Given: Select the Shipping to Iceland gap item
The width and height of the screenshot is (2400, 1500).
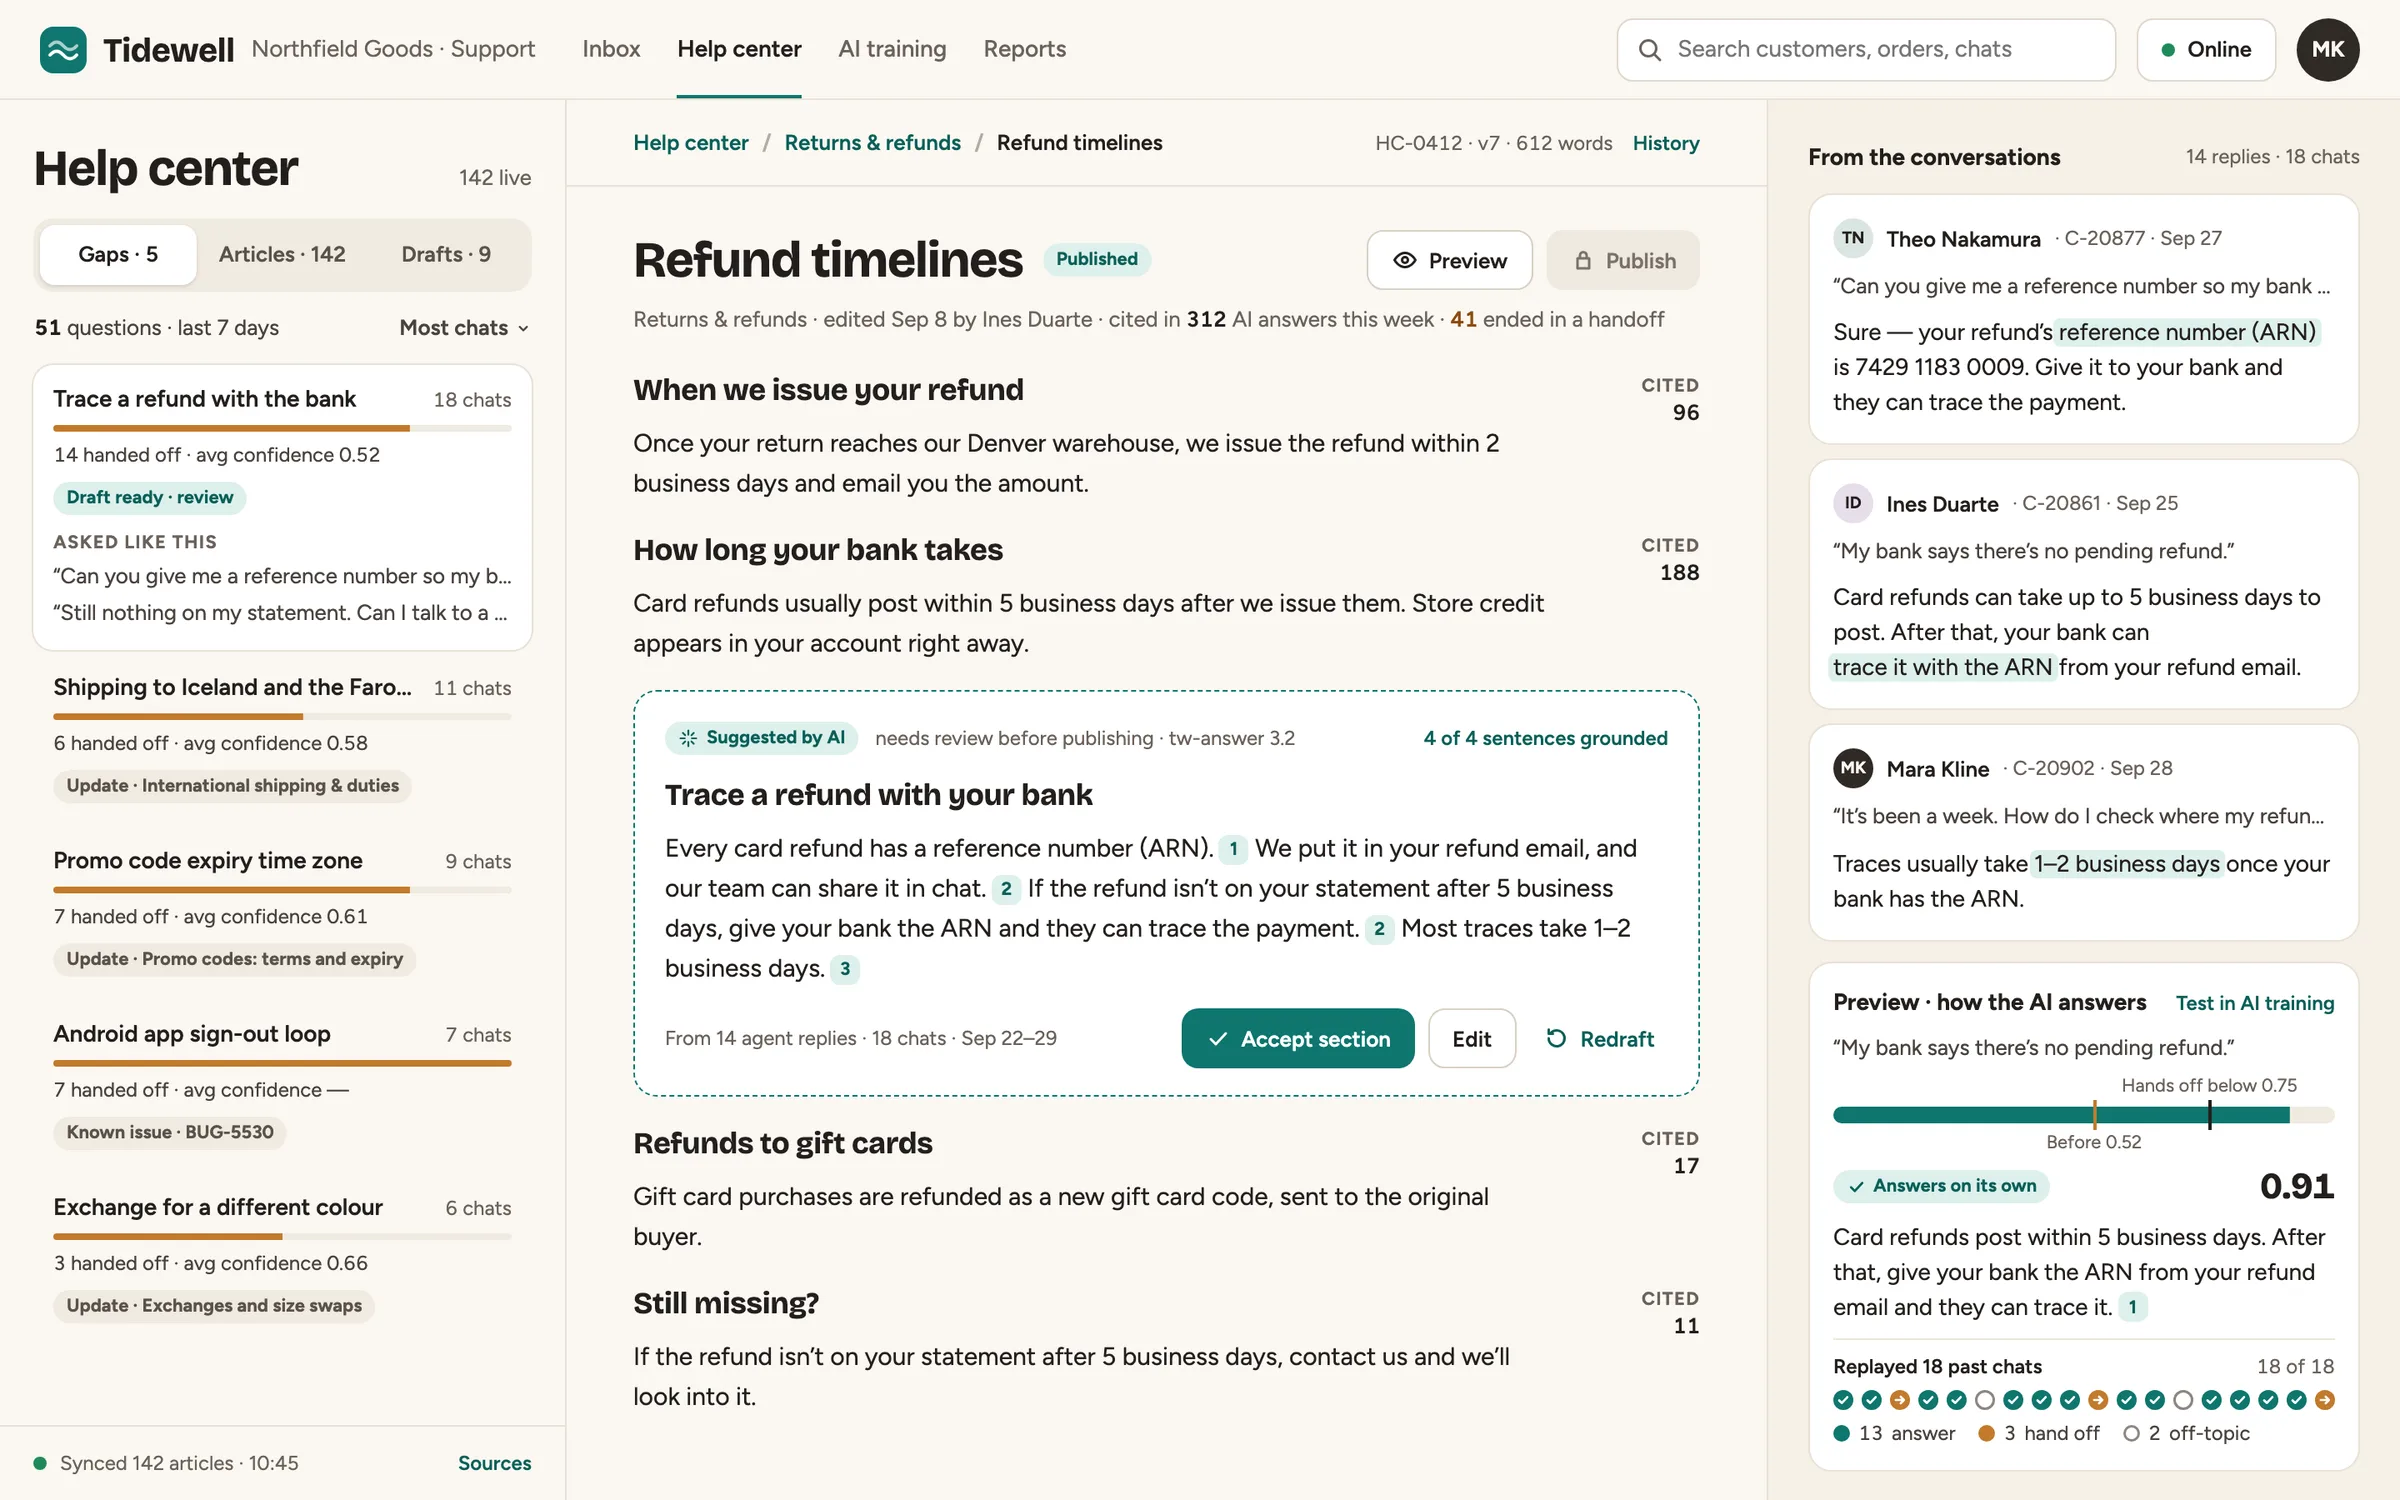Looking at the screenshot, I should (282, 737).
